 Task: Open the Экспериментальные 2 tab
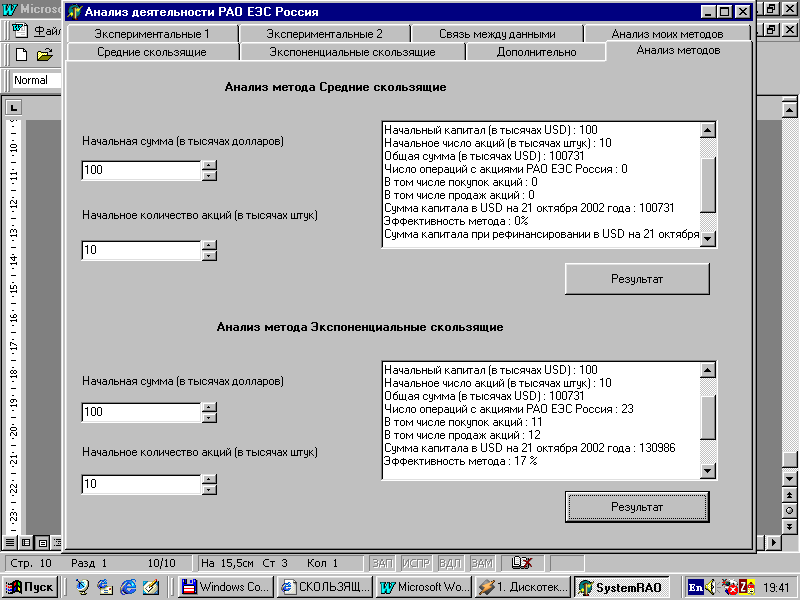pos(324,34)
